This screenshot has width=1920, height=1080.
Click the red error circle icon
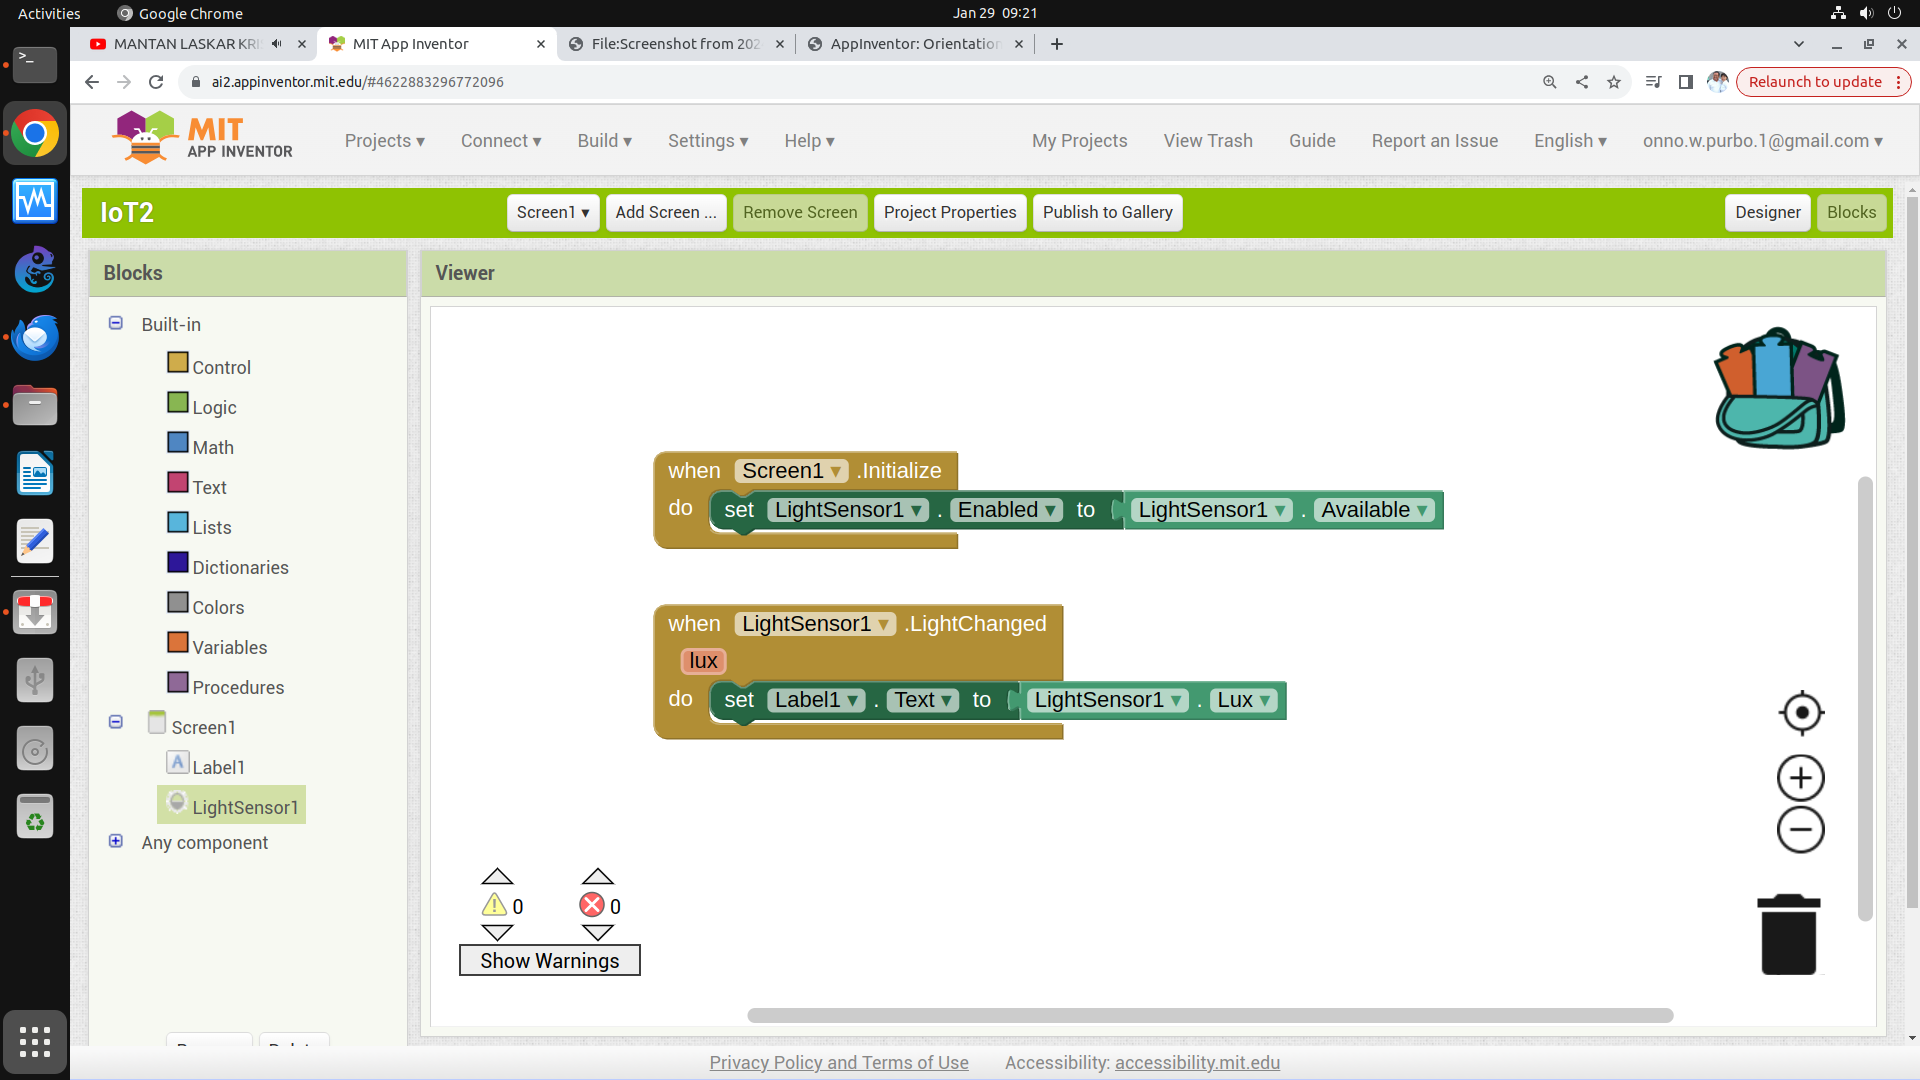tap(592, 906)
